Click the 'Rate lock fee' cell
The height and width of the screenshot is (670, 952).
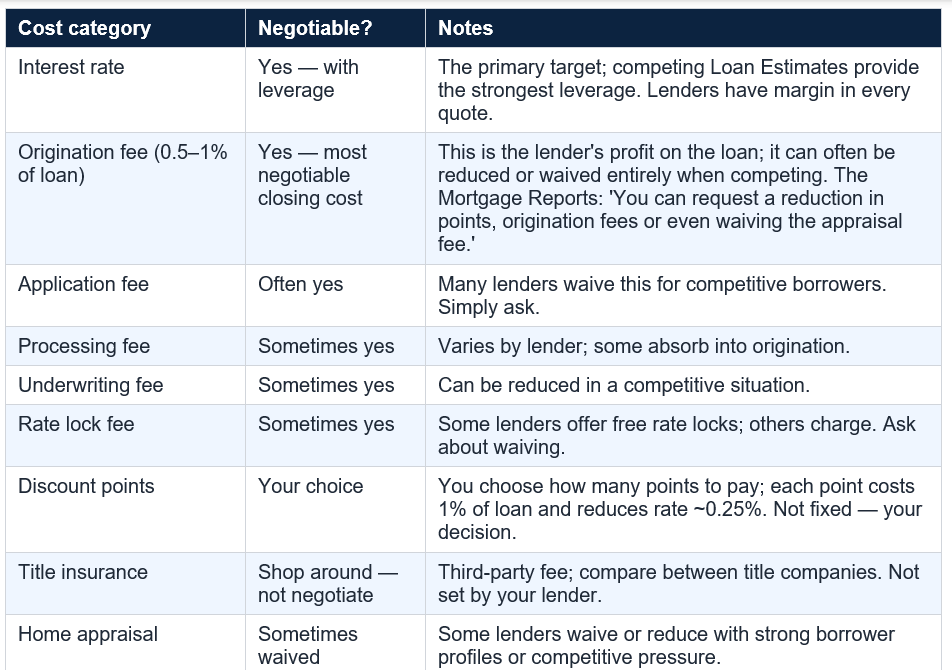(126, 435)
